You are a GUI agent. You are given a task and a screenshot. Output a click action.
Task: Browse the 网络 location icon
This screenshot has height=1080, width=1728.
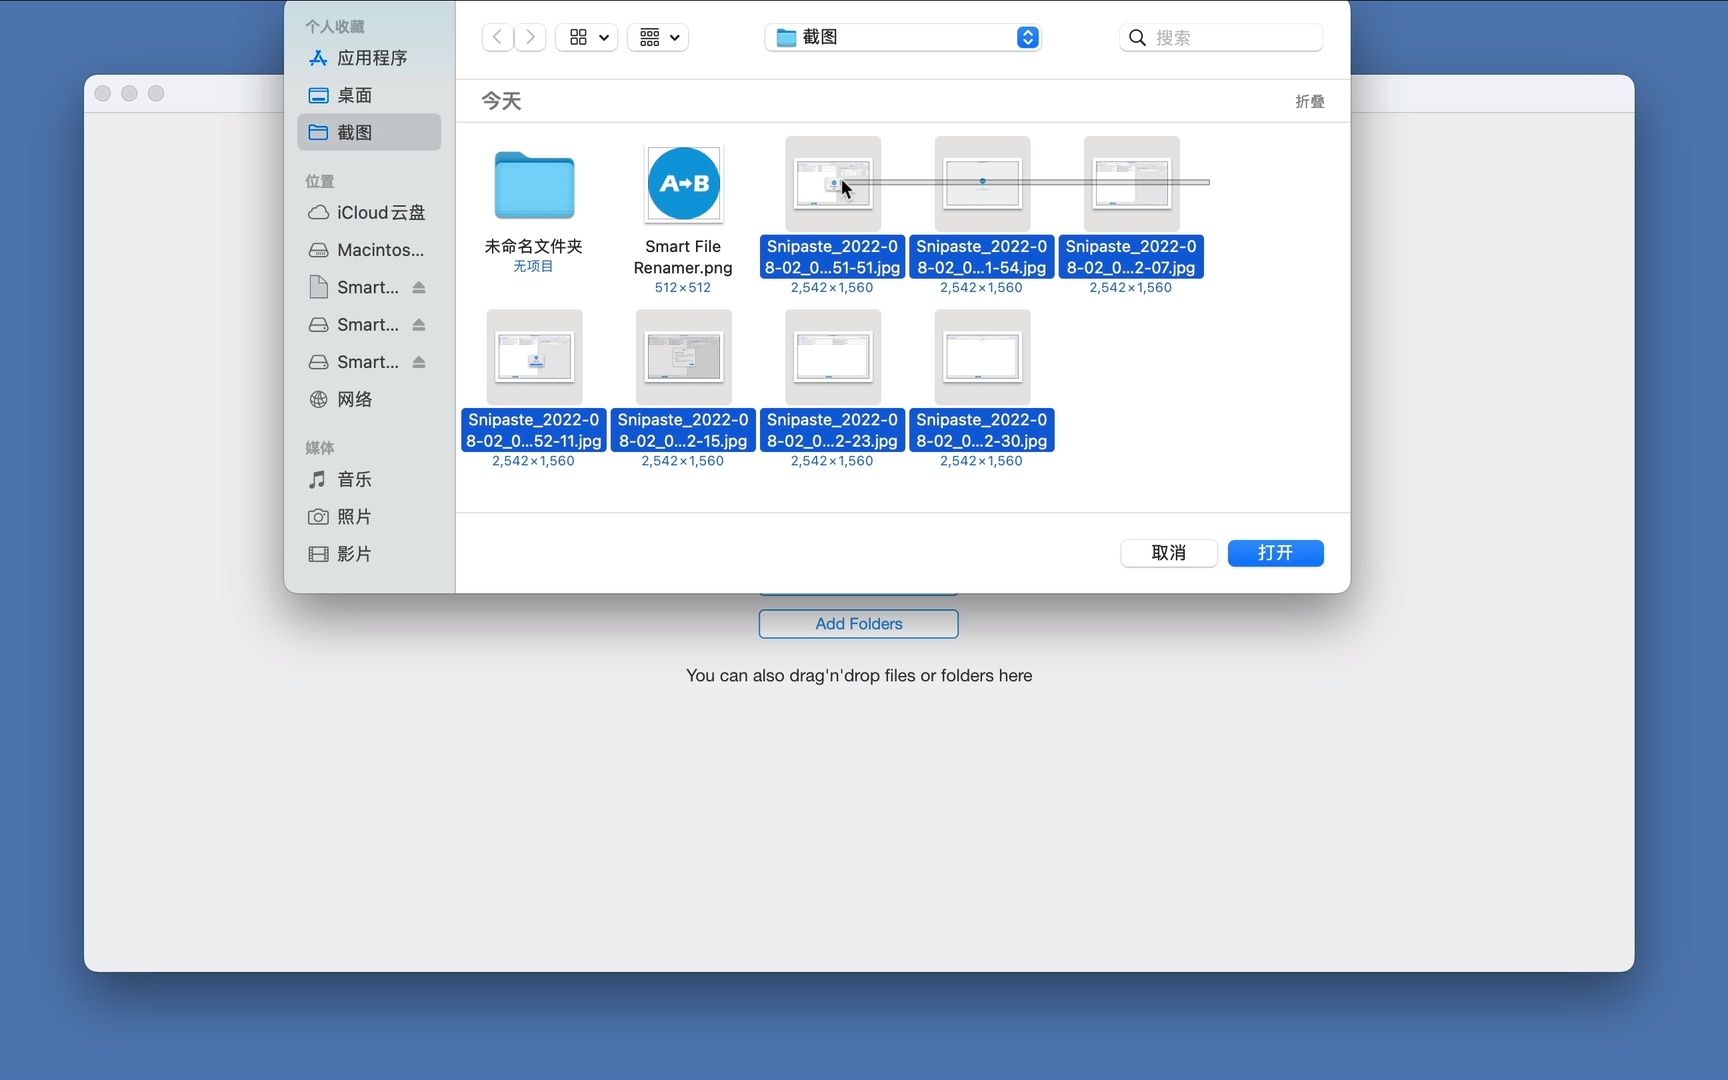(x=354, y=398)
